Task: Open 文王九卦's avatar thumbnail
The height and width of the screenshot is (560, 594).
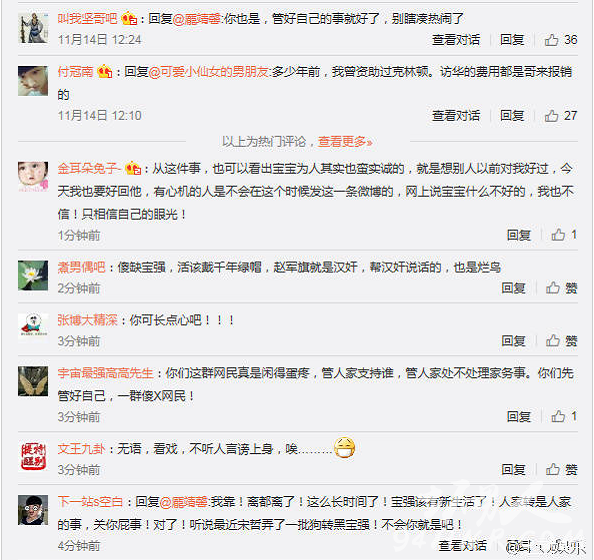Action: (x=33, y=457)
